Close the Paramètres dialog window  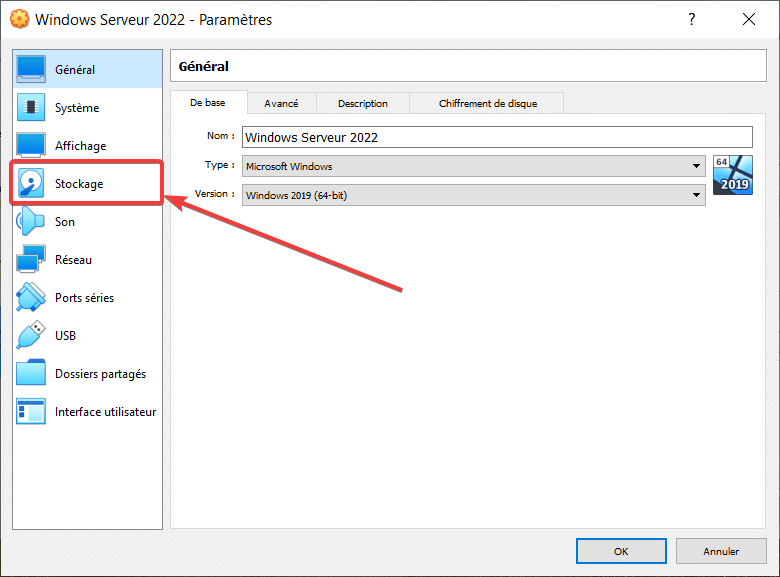click(749, 19)
